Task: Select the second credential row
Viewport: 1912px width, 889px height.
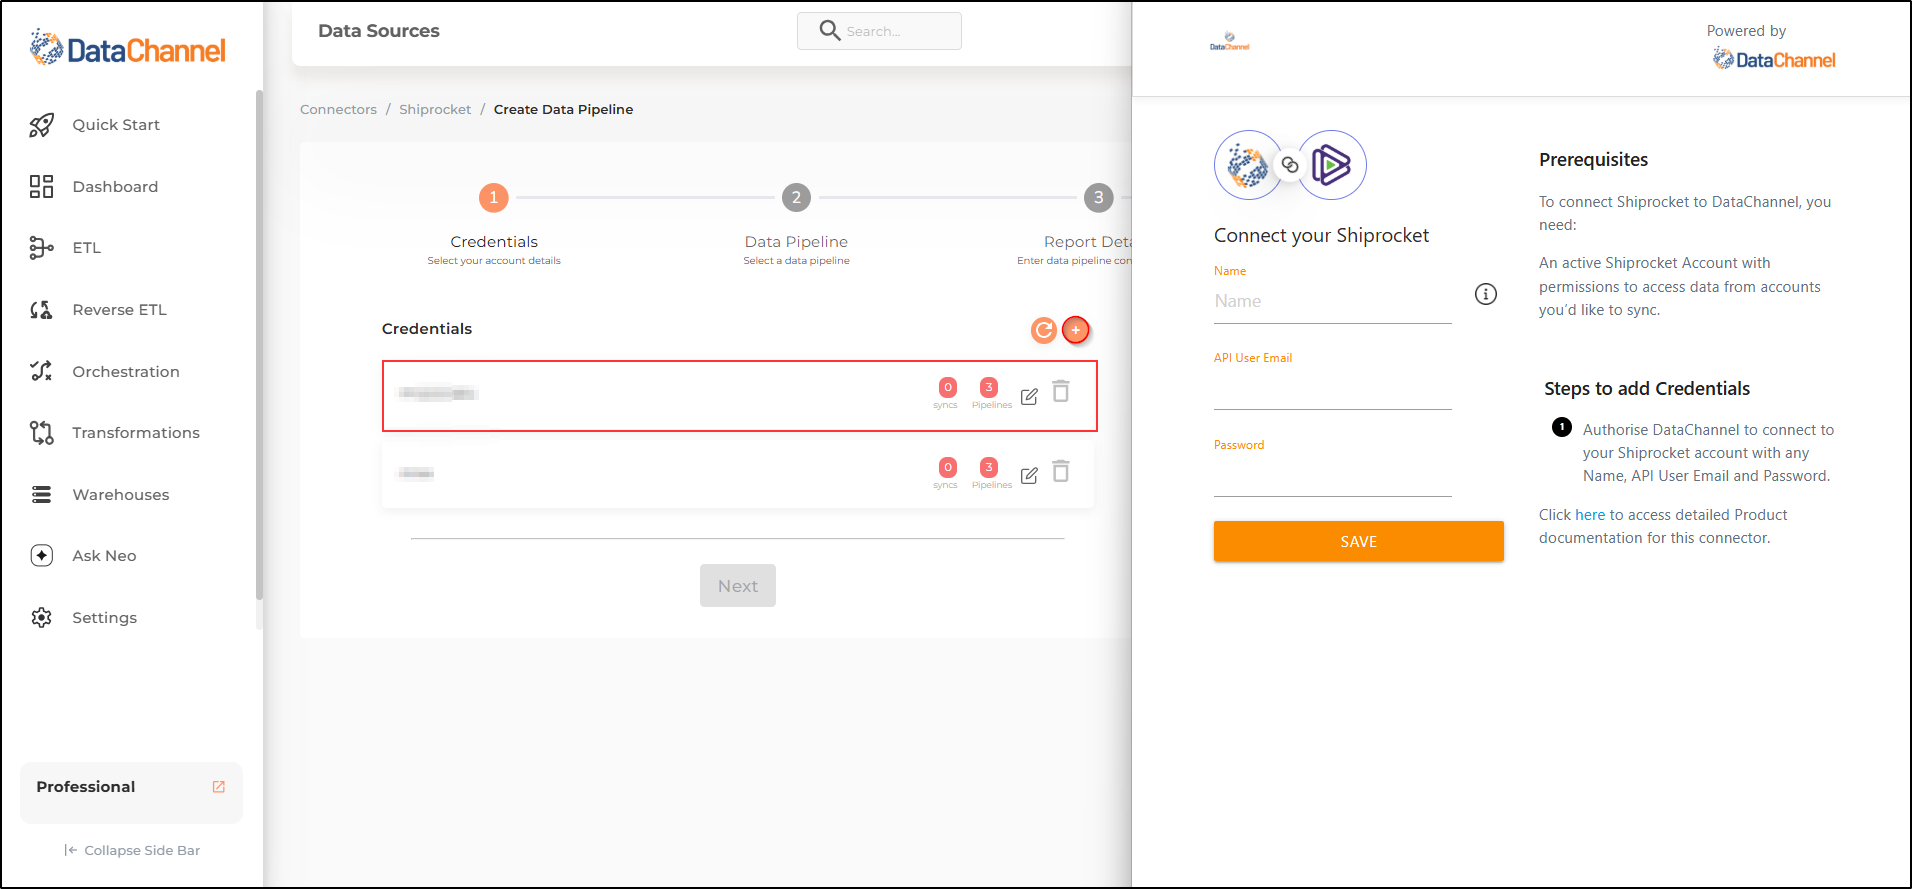Action: click(x=738, y=474)
